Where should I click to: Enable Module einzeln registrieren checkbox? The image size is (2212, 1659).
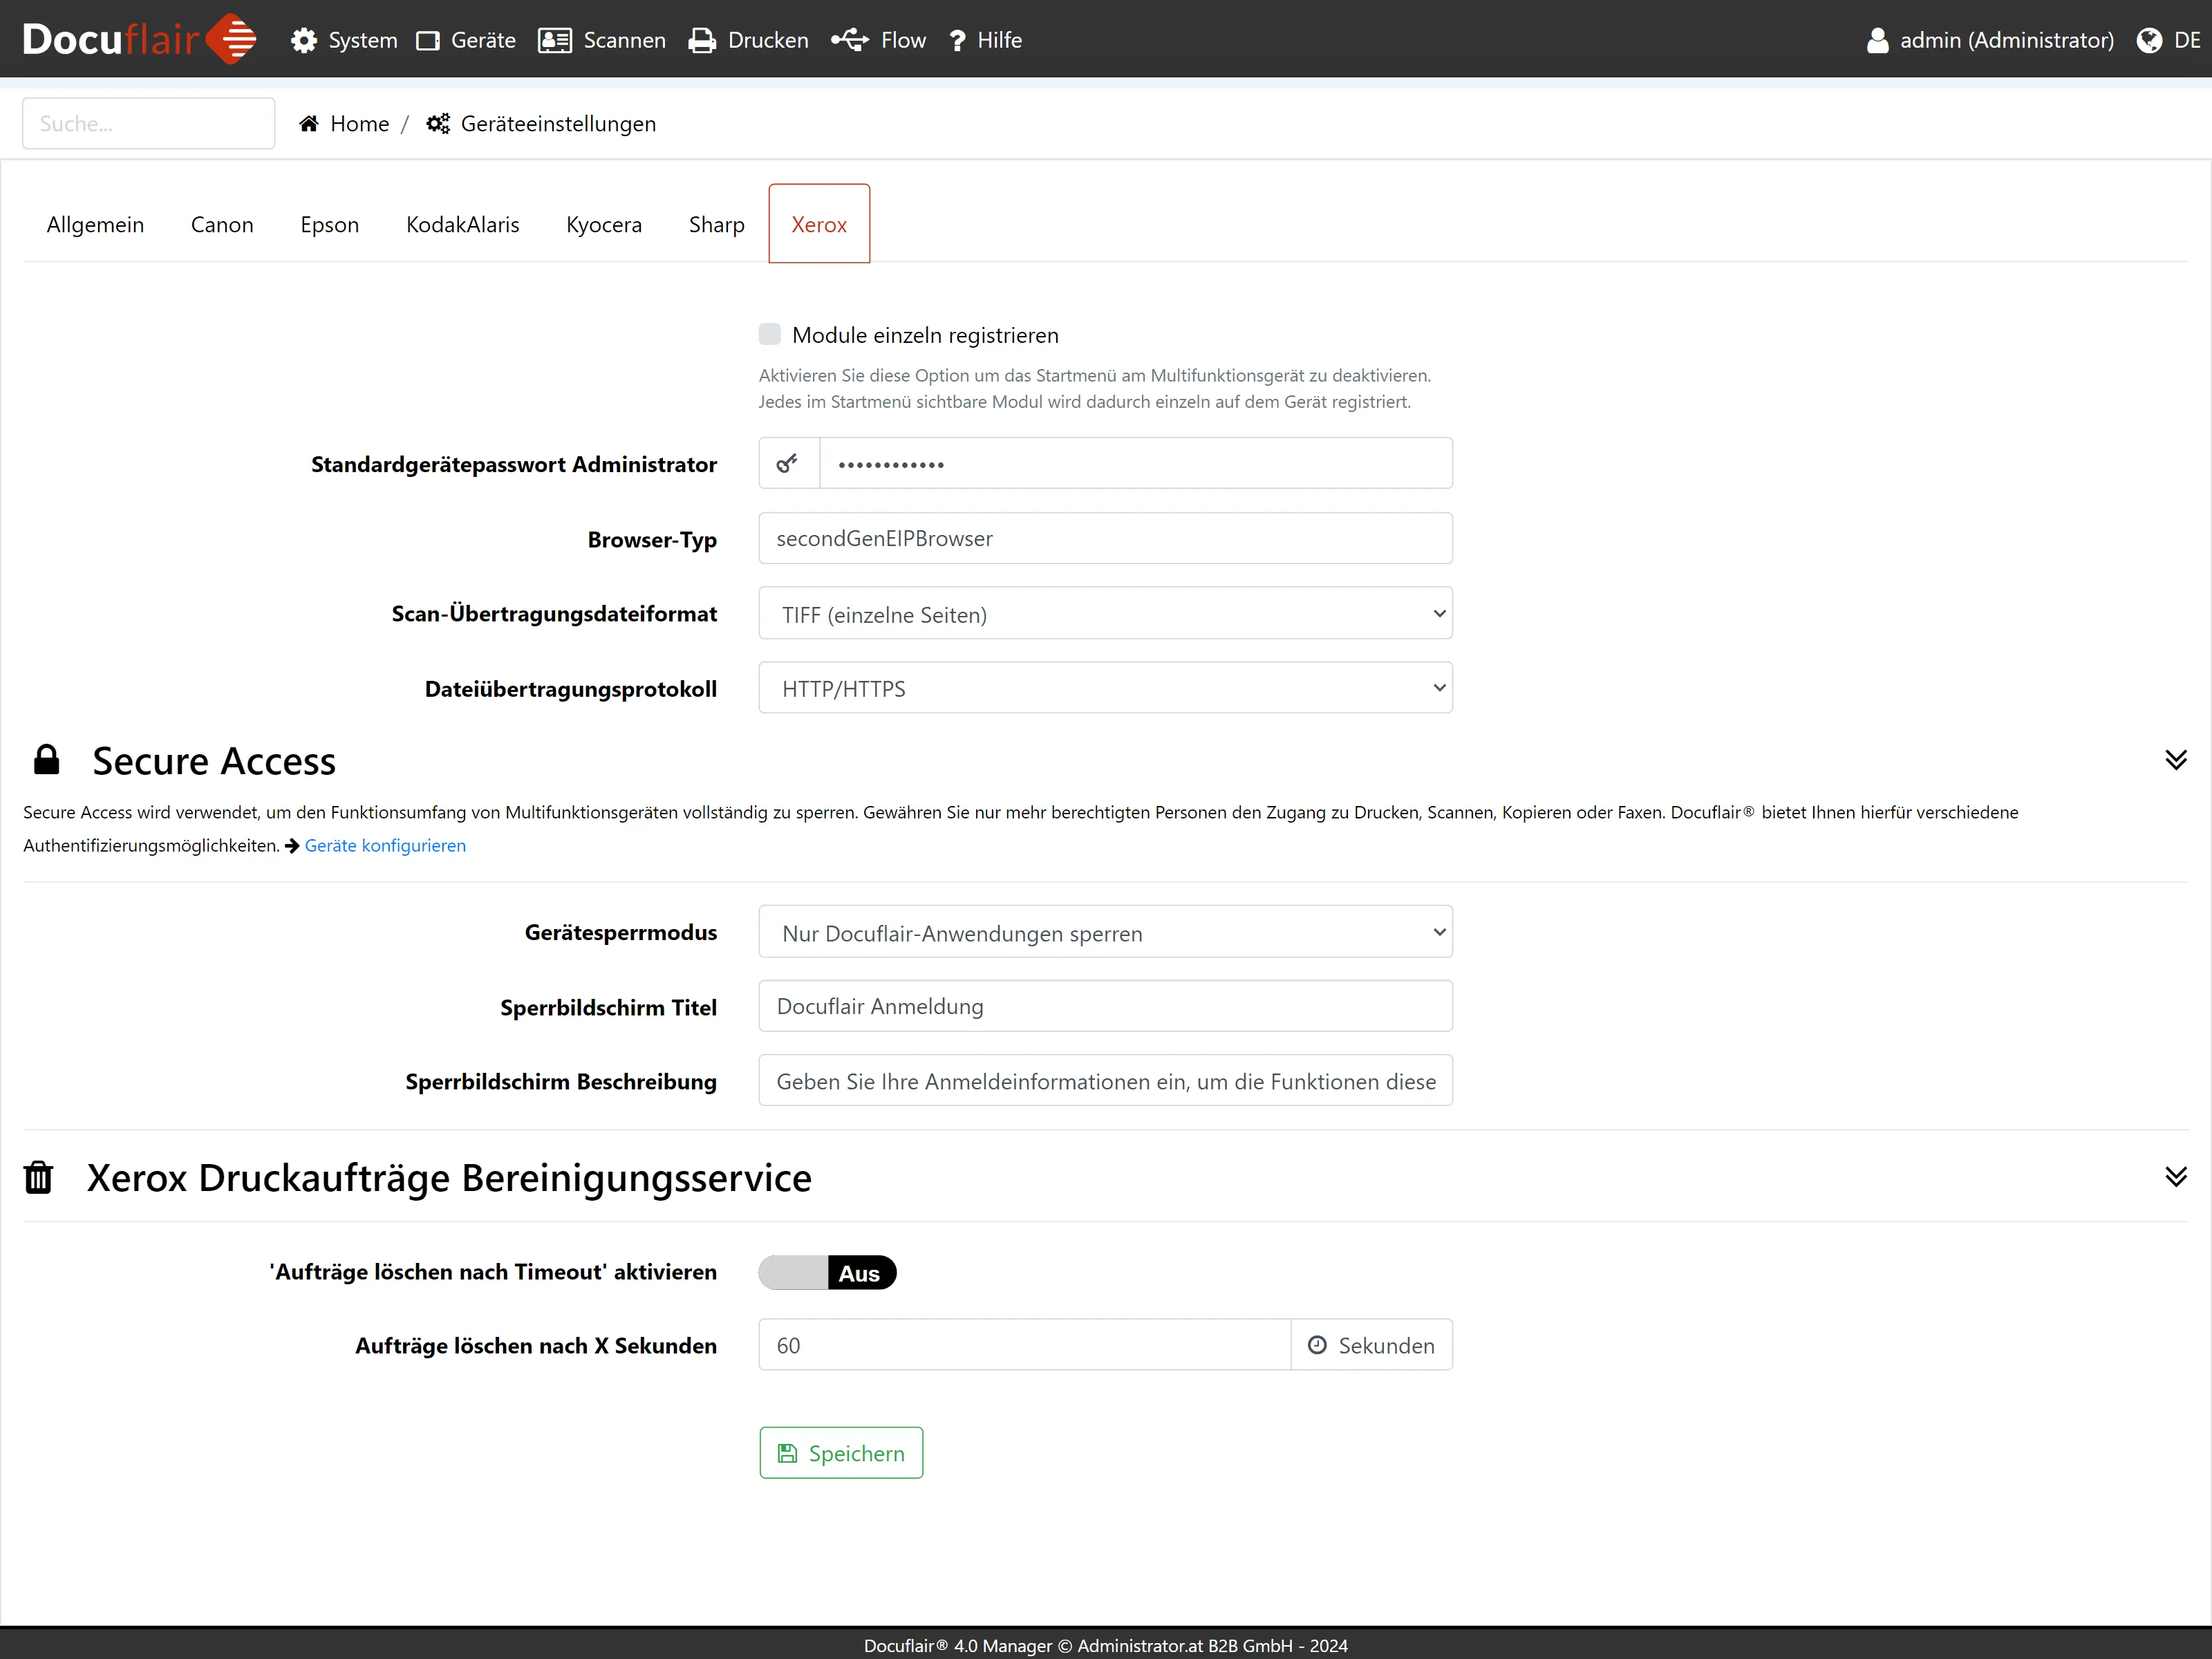coord(769,334)
